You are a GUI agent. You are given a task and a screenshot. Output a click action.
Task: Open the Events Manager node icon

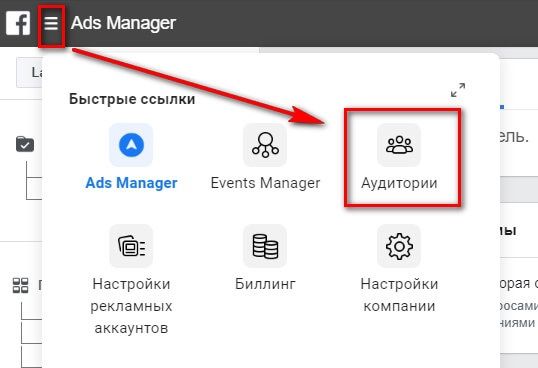point(265,145)
